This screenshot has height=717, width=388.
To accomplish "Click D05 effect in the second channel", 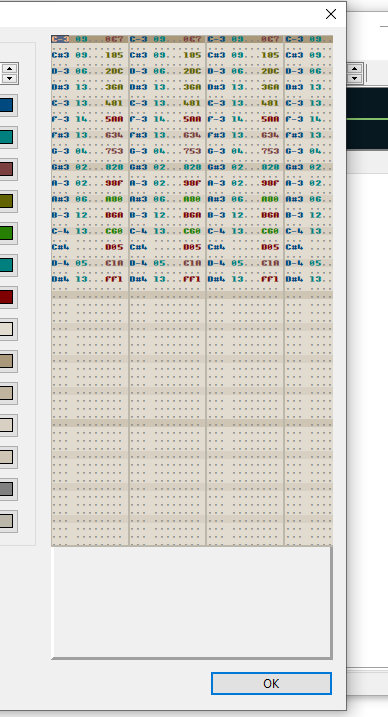I will pyautogui.click(x=192, y=247).
